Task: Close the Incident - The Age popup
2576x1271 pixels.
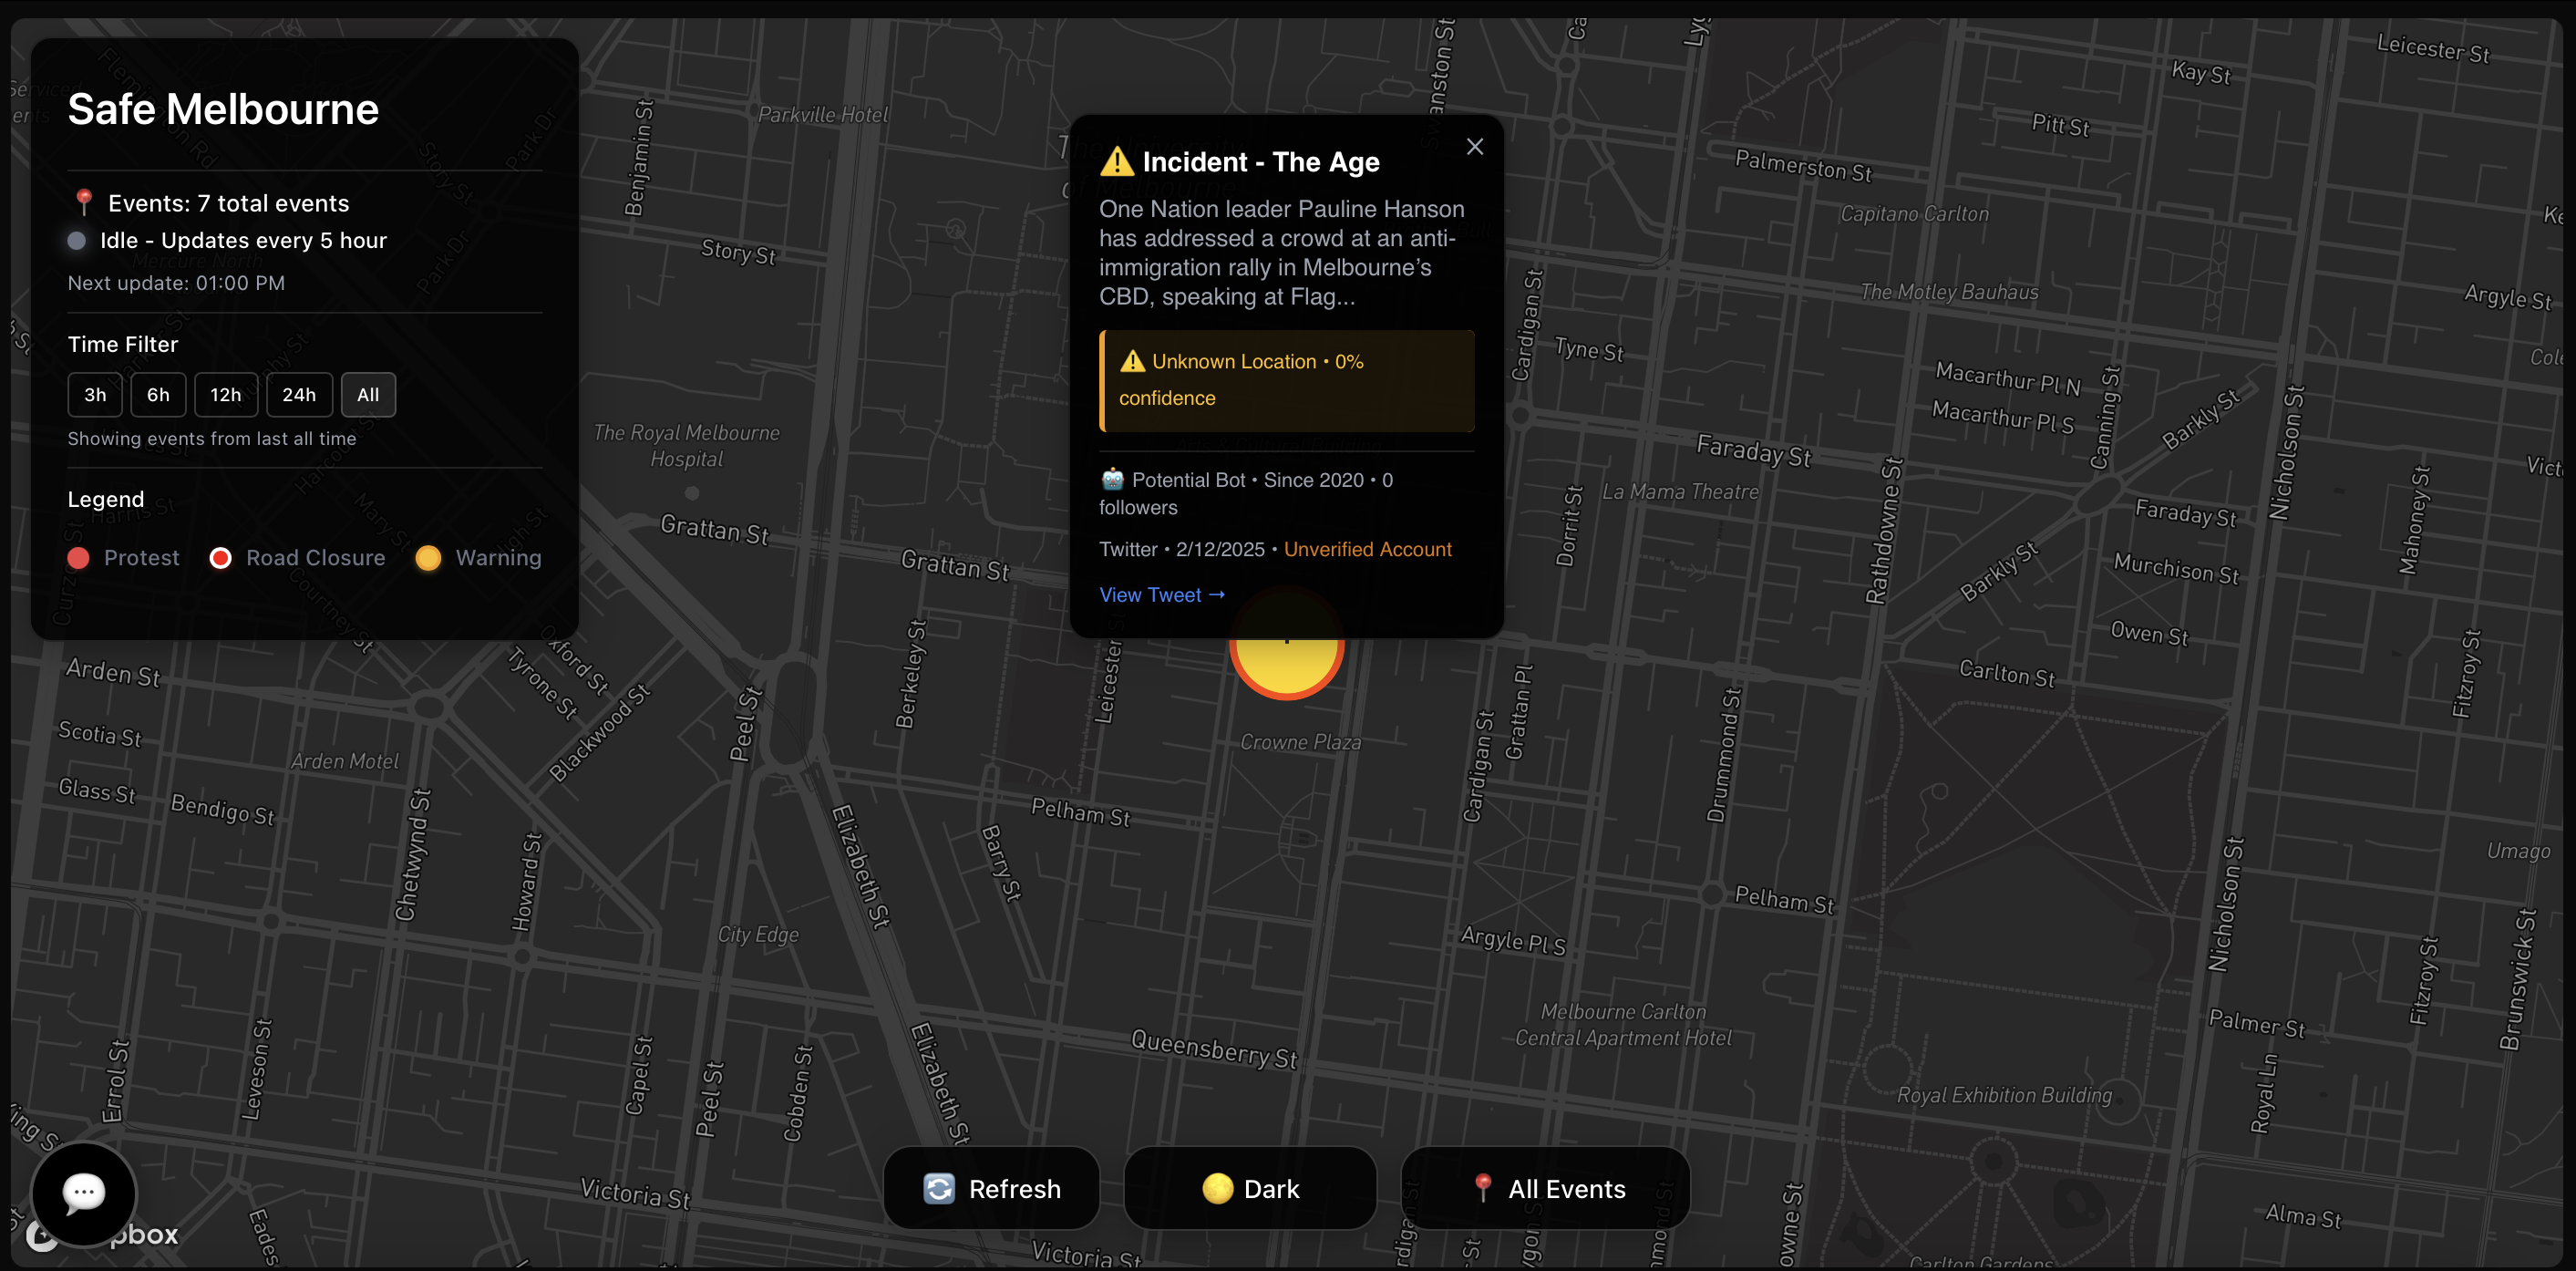Action: [x=1475, y=146]
